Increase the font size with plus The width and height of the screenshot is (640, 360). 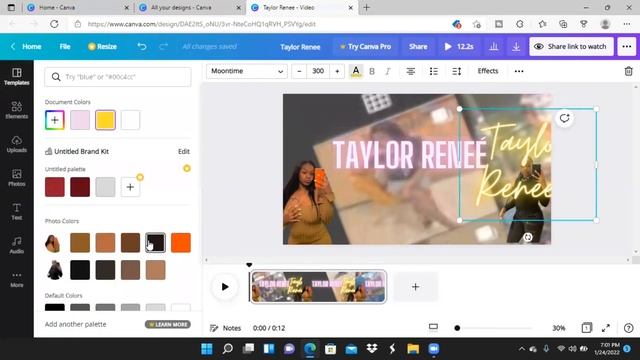[x=337, y=71]
